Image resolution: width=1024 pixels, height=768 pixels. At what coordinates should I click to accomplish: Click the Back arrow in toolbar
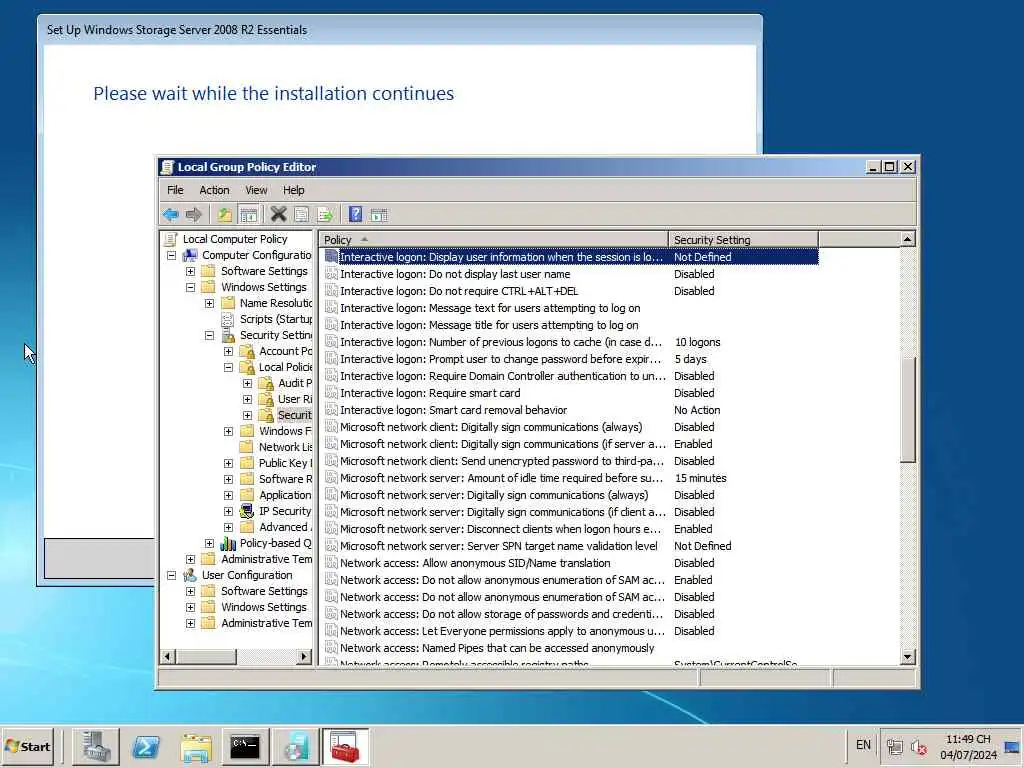coord(171,214)
